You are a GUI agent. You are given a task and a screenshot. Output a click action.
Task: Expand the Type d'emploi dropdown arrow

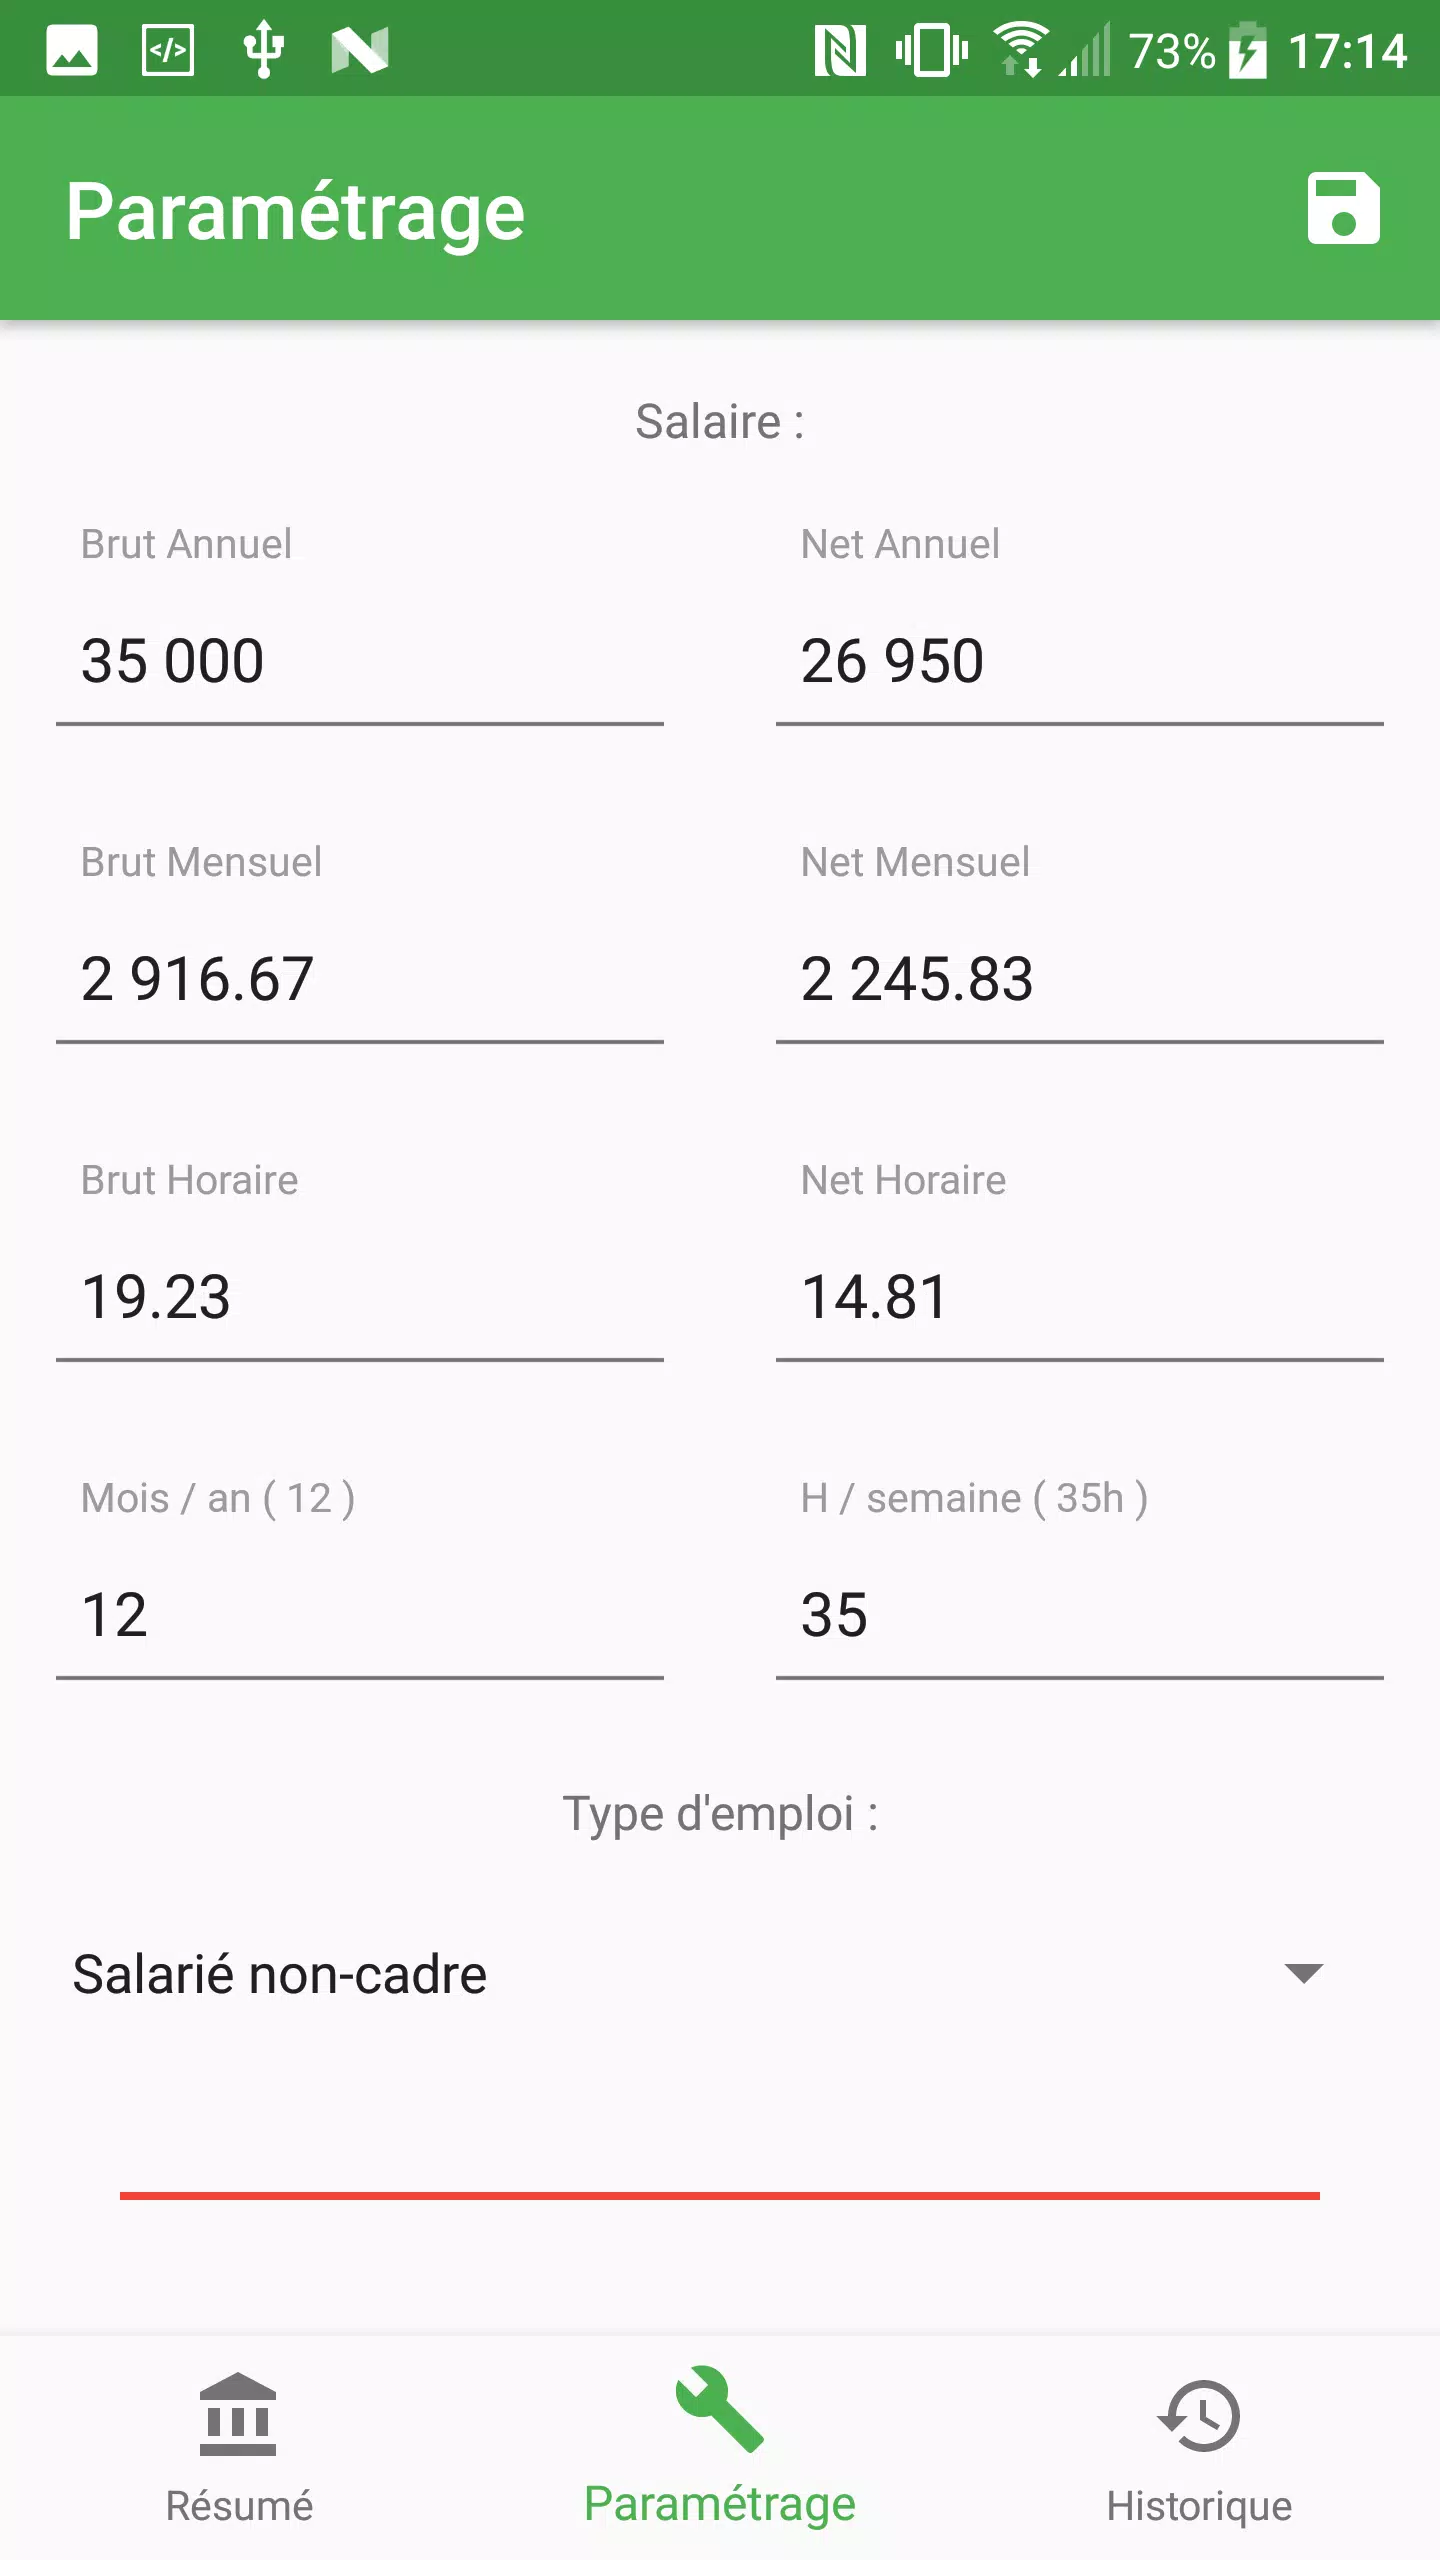(1303, 1973)
